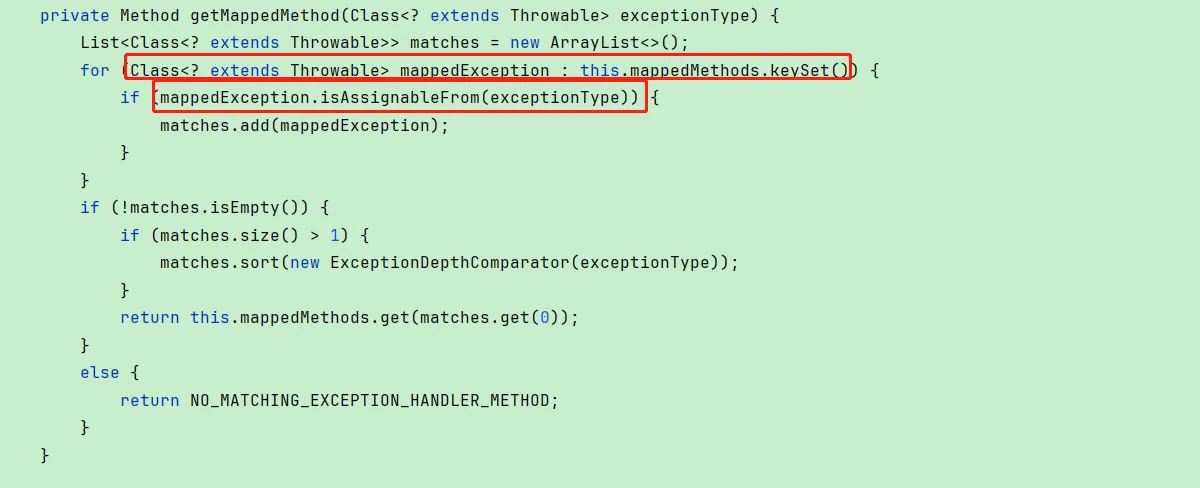Click the else keyword
1200x488 pixels.
coord(100,372)
